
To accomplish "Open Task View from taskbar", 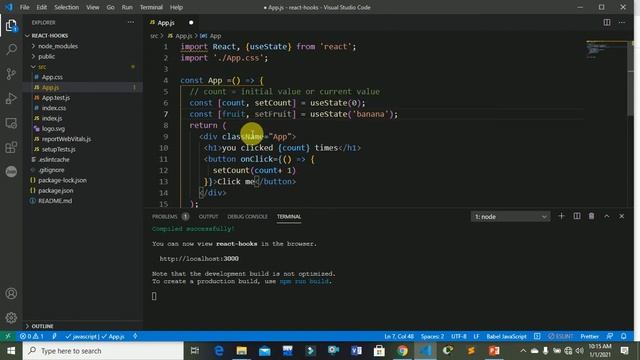I will pos(195,351).
